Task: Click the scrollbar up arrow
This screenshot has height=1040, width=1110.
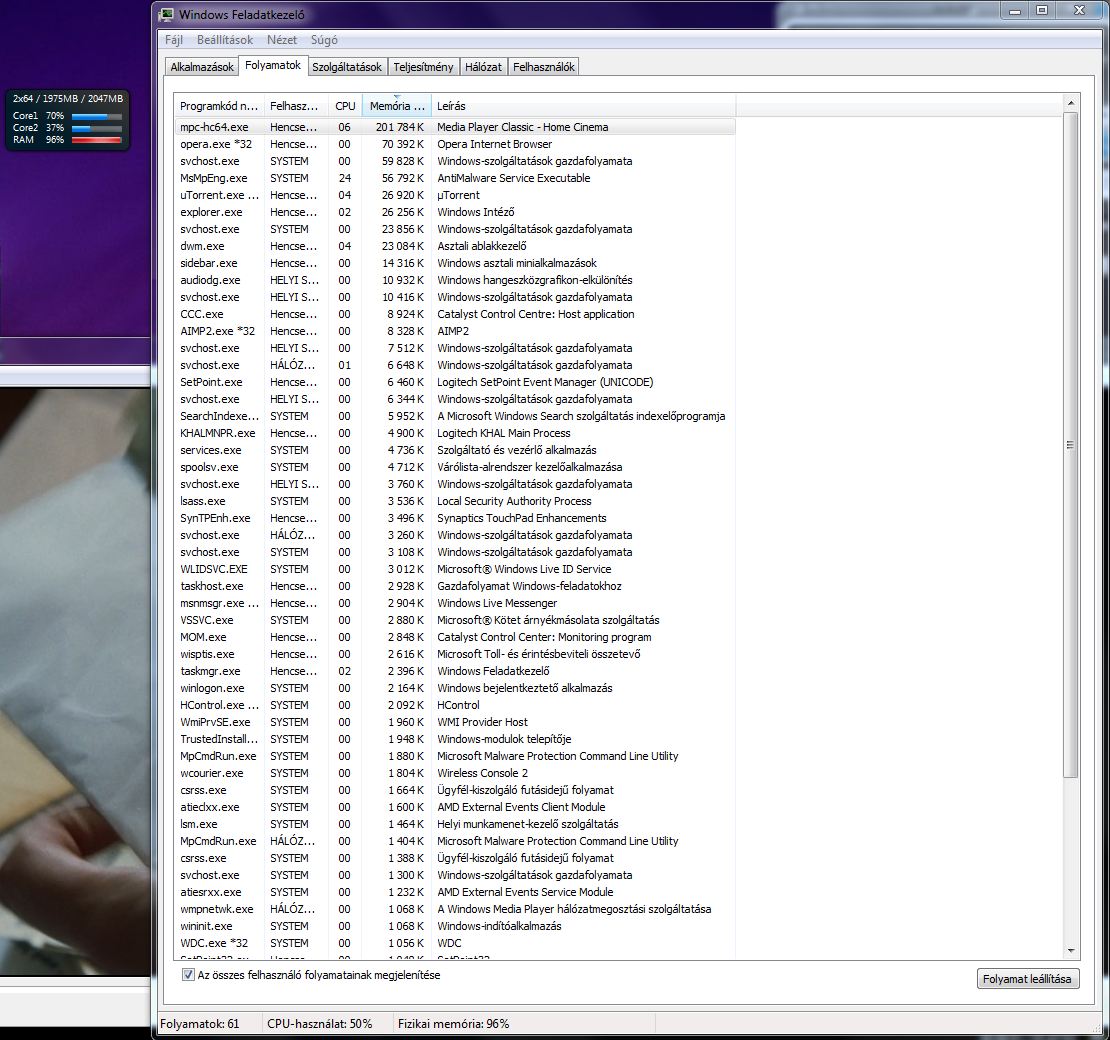Action: (x=1070, y=103)
